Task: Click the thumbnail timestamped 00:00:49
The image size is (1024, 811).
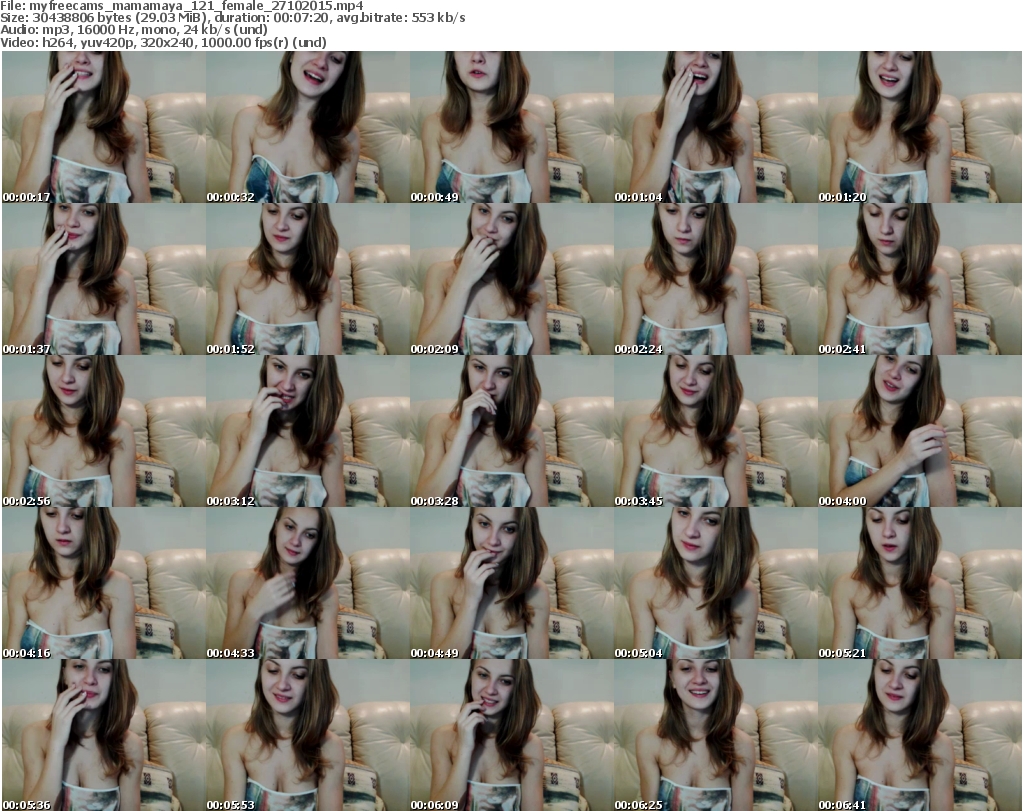Action: (511, 127)
